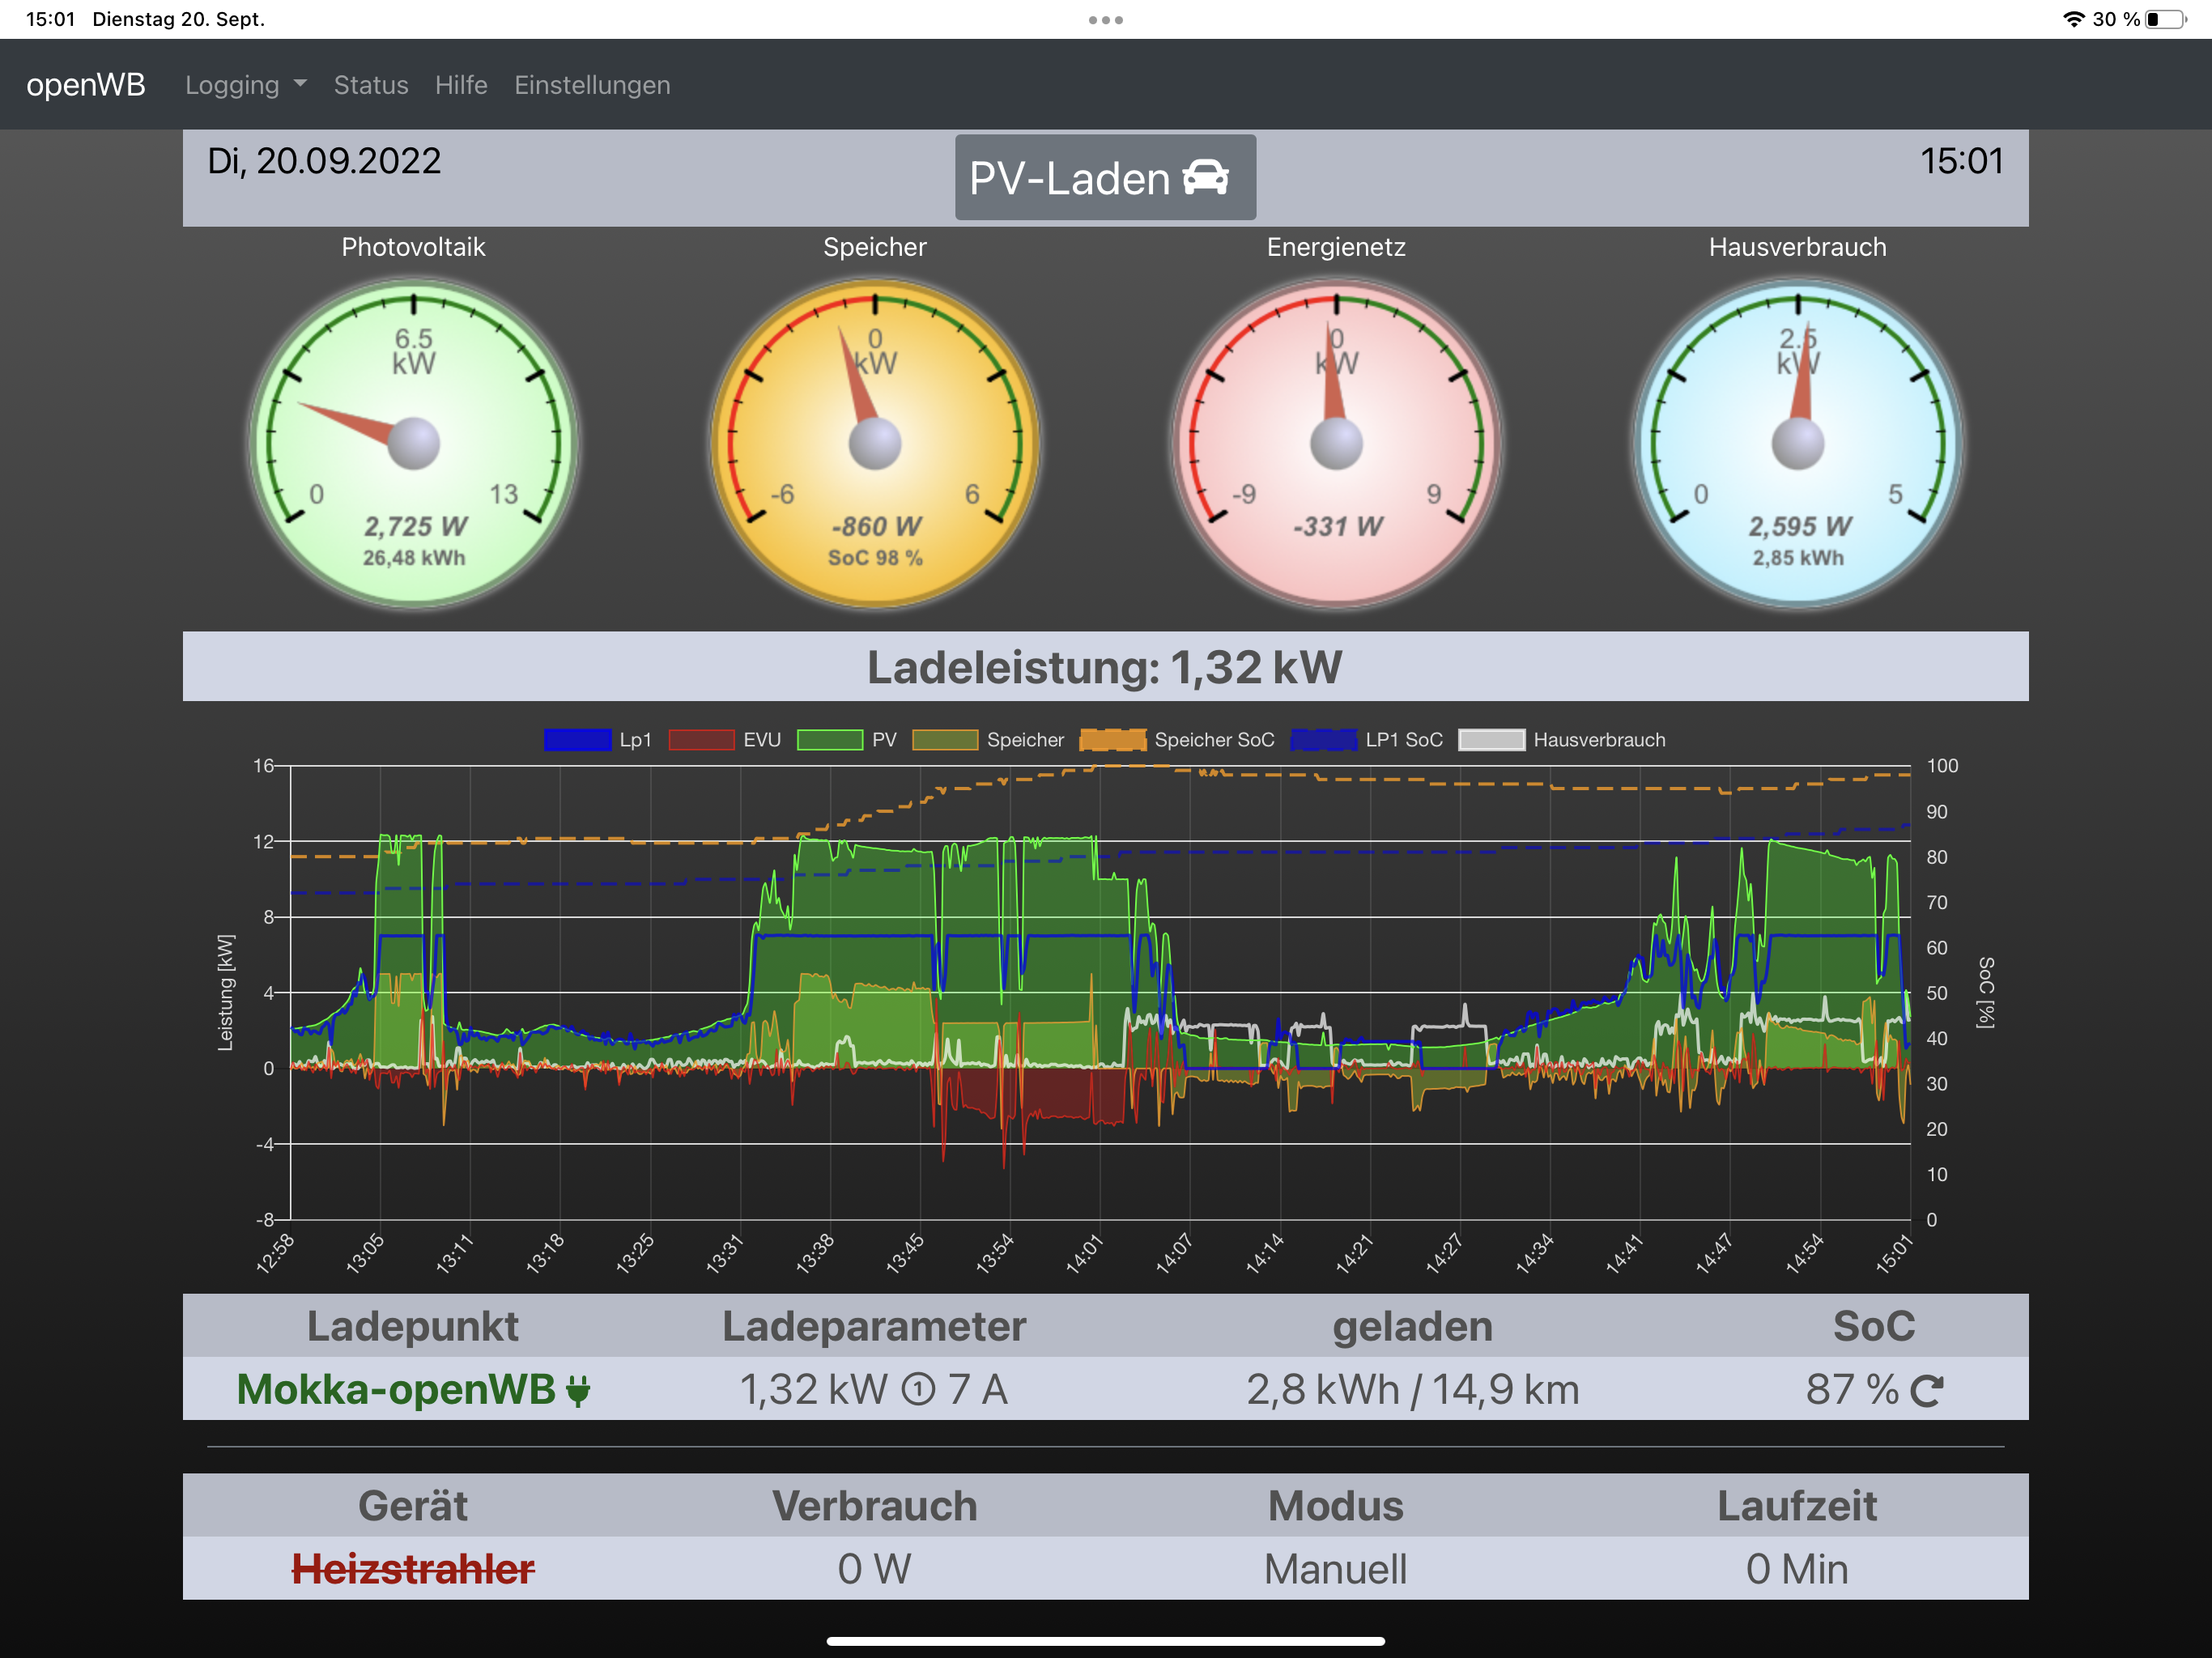Expand Mokka-openWB charge point settings
This screenshot has width=2212, height=1658.
click(x=397, y=1390)
